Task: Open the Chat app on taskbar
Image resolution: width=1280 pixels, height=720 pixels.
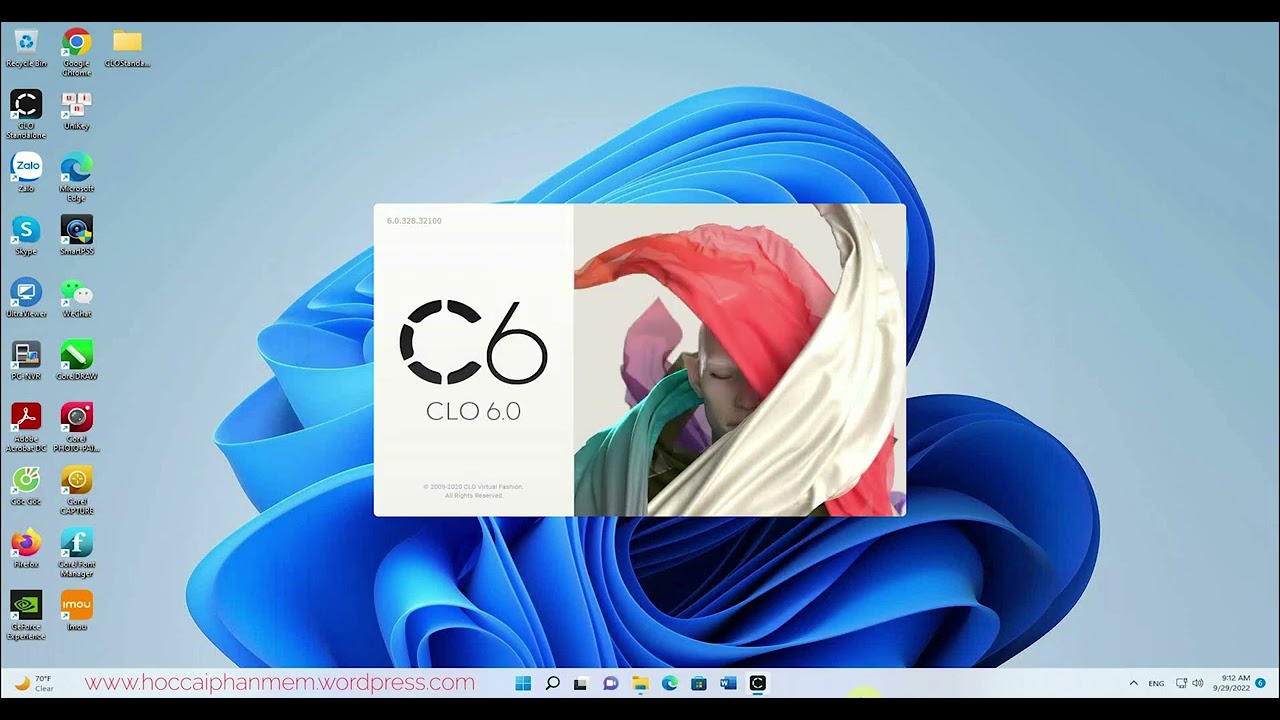Action: coord(610,683)
